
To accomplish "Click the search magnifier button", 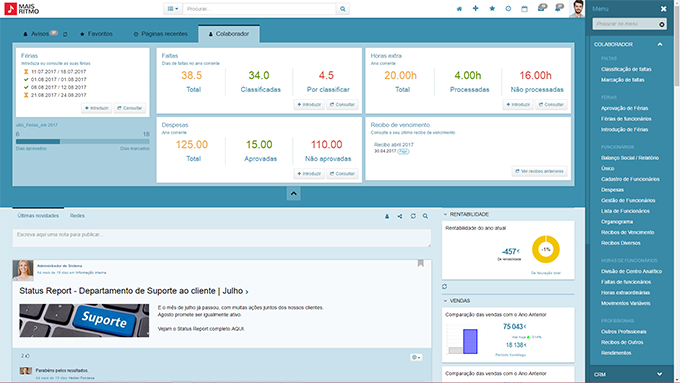I will tap(343, 9).
